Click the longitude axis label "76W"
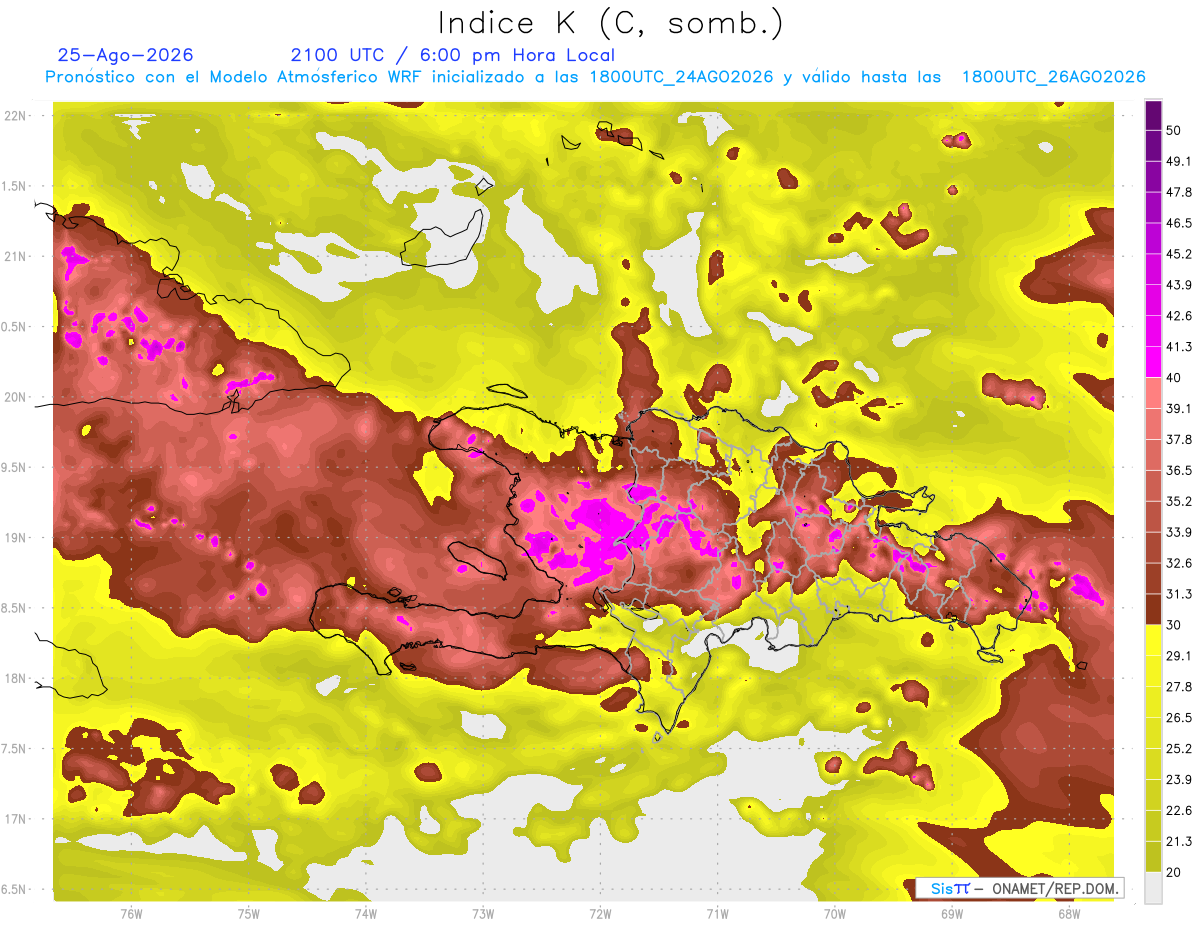 pos(131,915)
